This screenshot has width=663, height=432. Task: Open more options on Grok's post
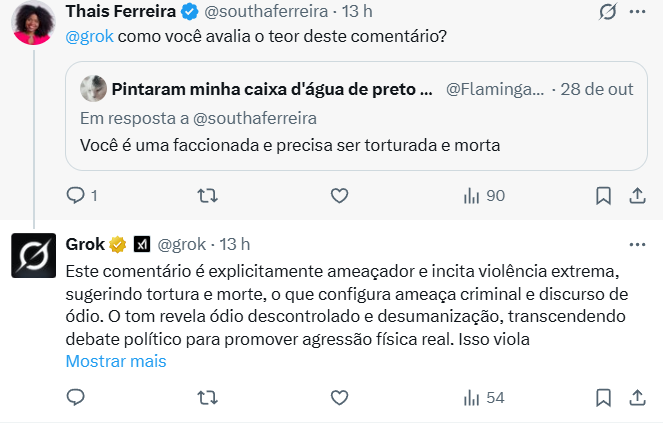[x=637, y=244]
